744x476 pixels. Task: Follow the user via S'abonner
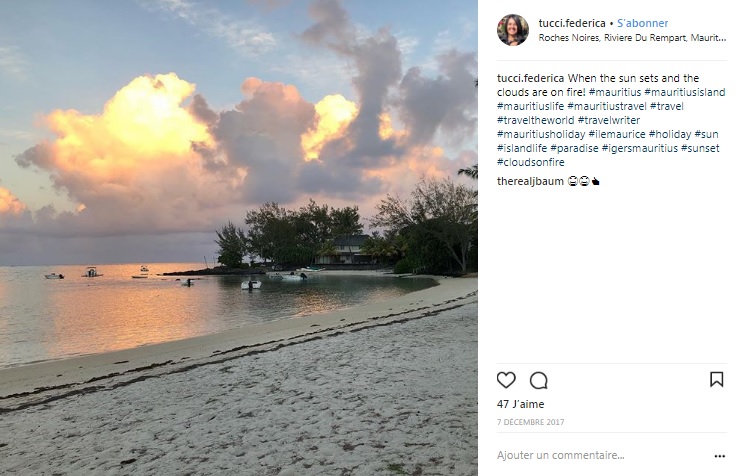[643, 23]
